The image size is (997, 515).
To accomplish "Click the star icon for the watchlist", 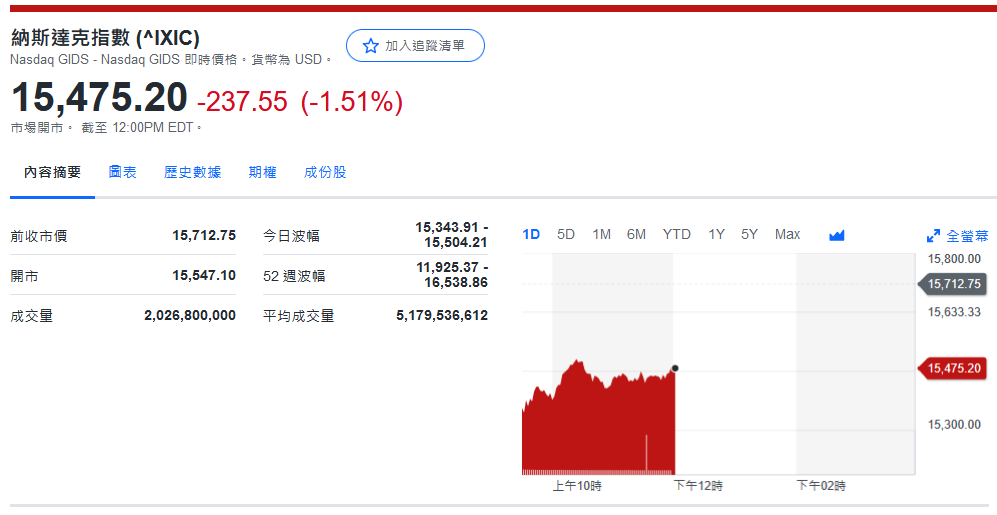I will (x=371, y=46).
